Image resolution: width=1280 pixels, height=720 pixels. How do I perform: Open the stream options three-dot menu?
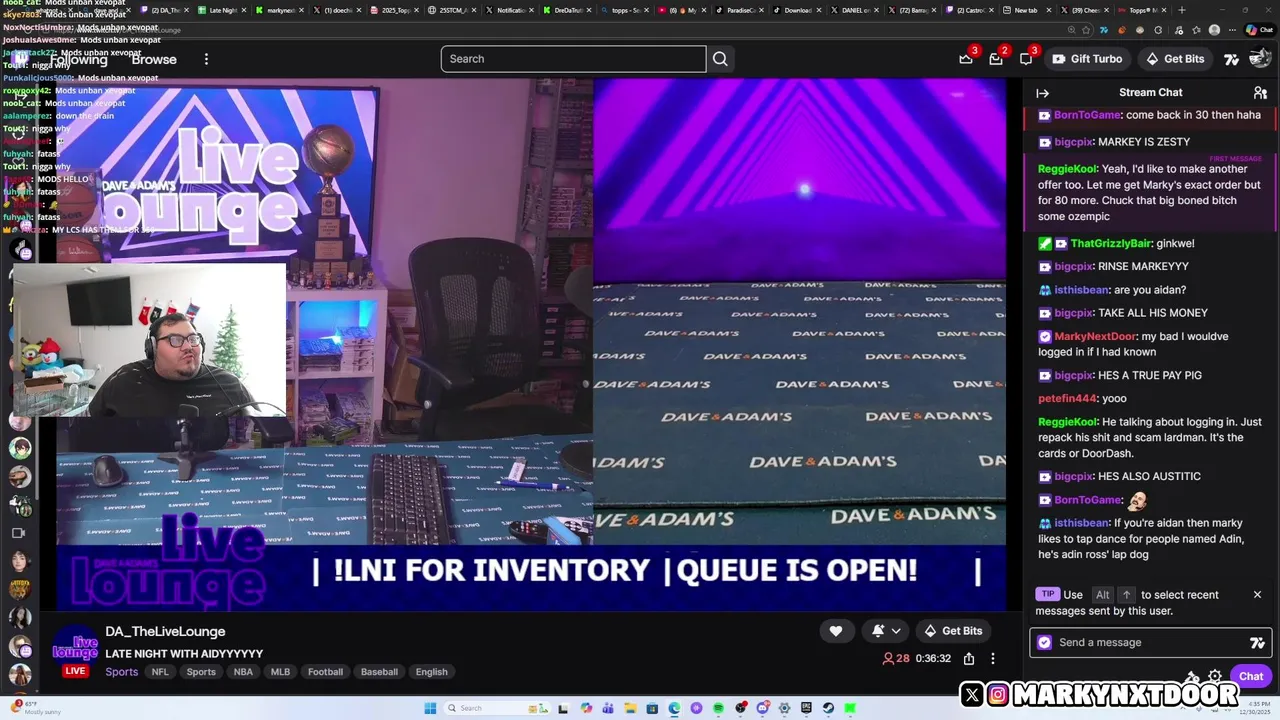point(993,659)
